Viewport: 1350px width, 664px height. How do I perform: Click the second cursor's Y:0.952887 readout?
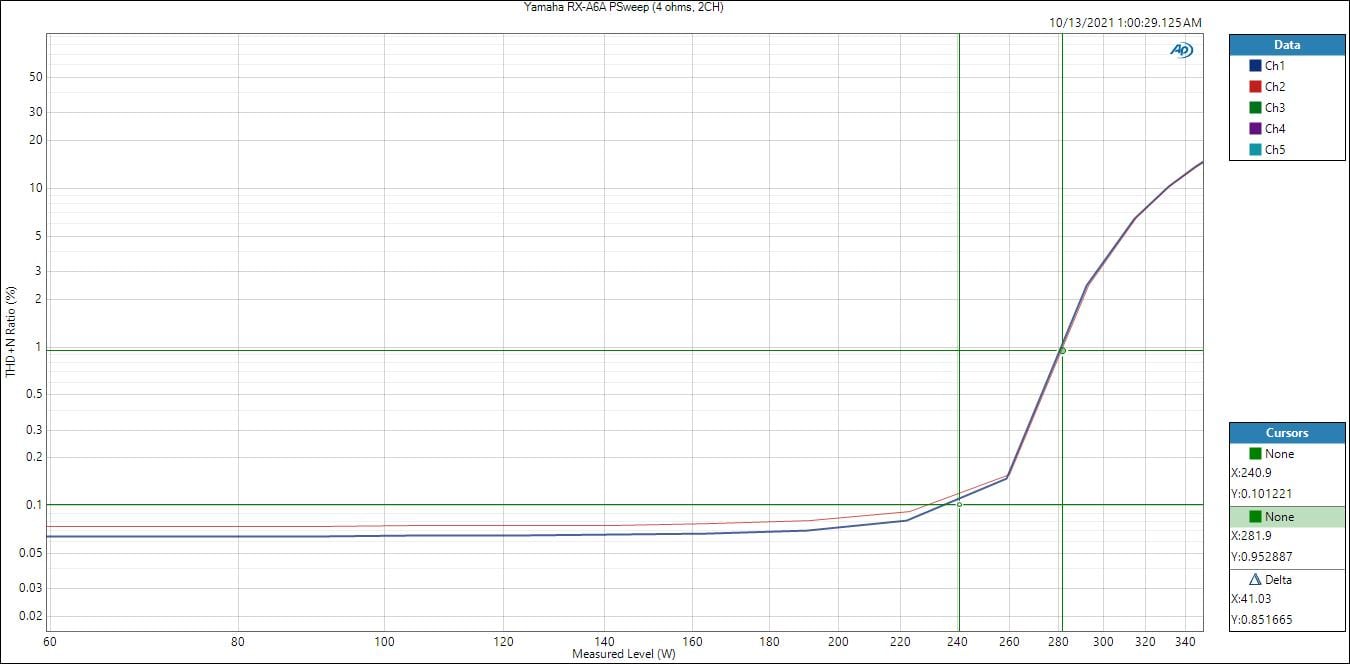(x=1262, y=556)
